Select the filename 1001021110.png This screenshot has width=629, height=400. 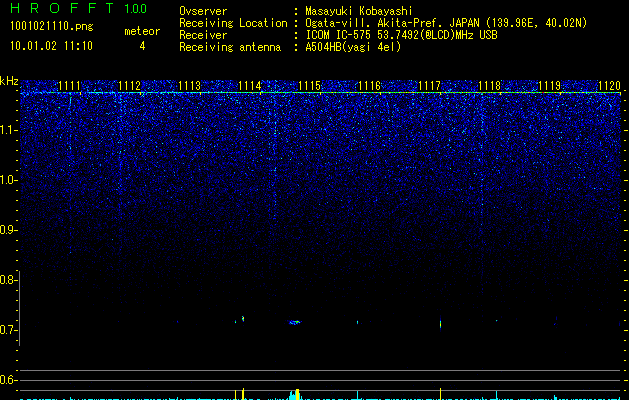[52, 27]
